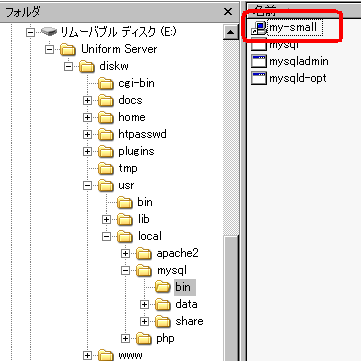The height and width of the screenshot is (361, 361).
Task: Close the folders pane with X
Action: point(228,12)
